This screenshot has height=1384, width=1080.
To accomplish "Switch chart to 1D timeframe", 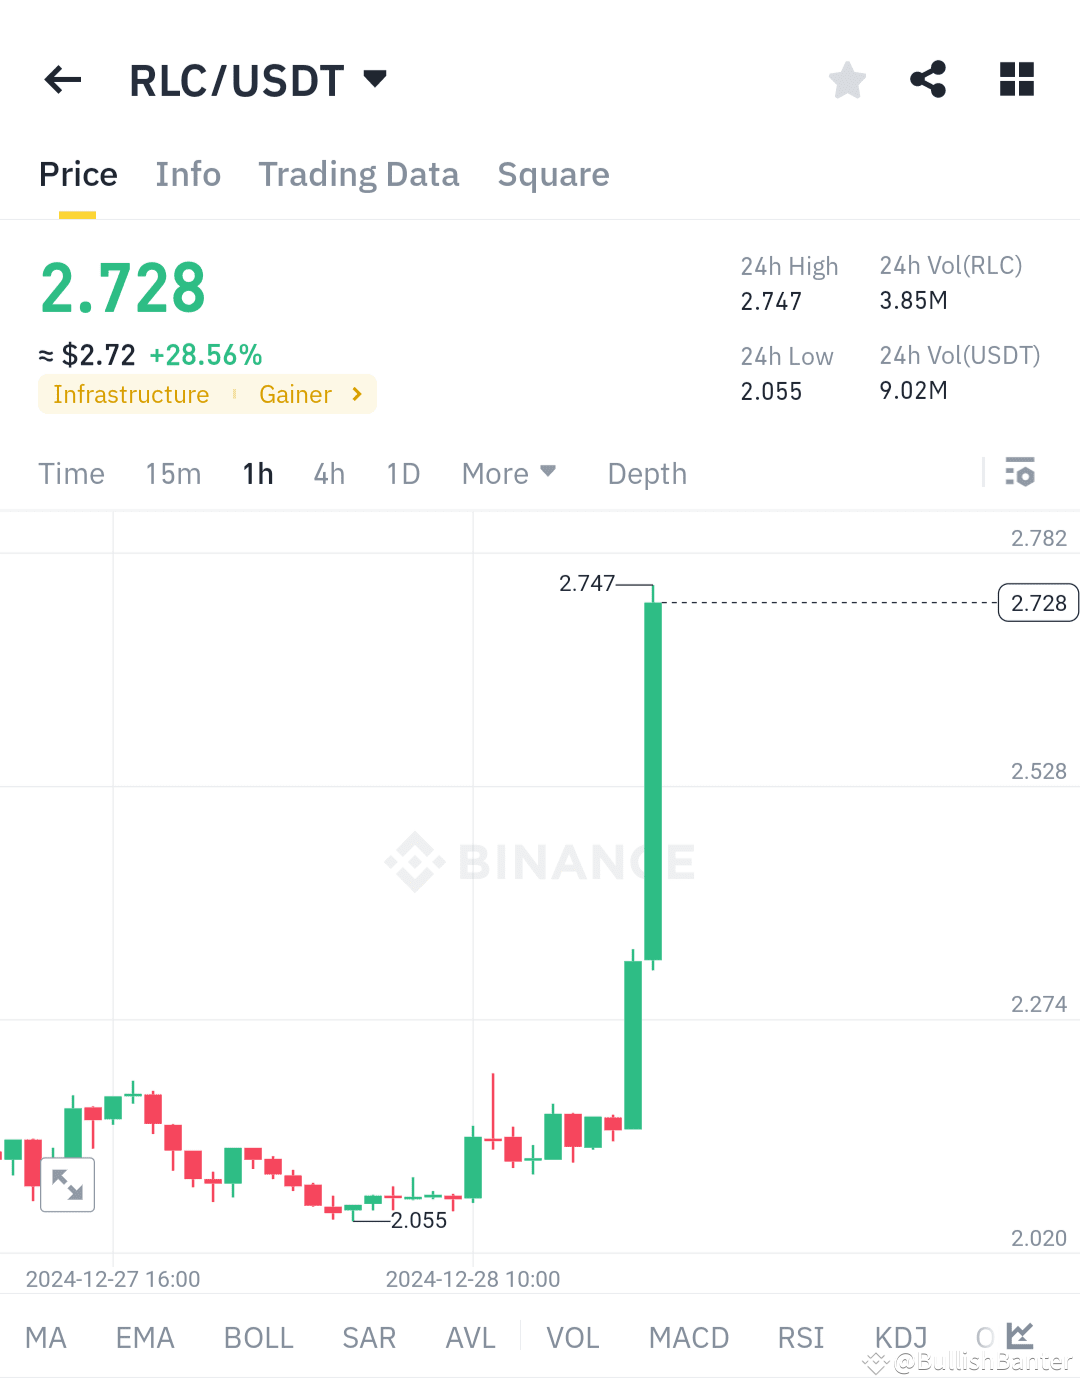I will point(403,472).
